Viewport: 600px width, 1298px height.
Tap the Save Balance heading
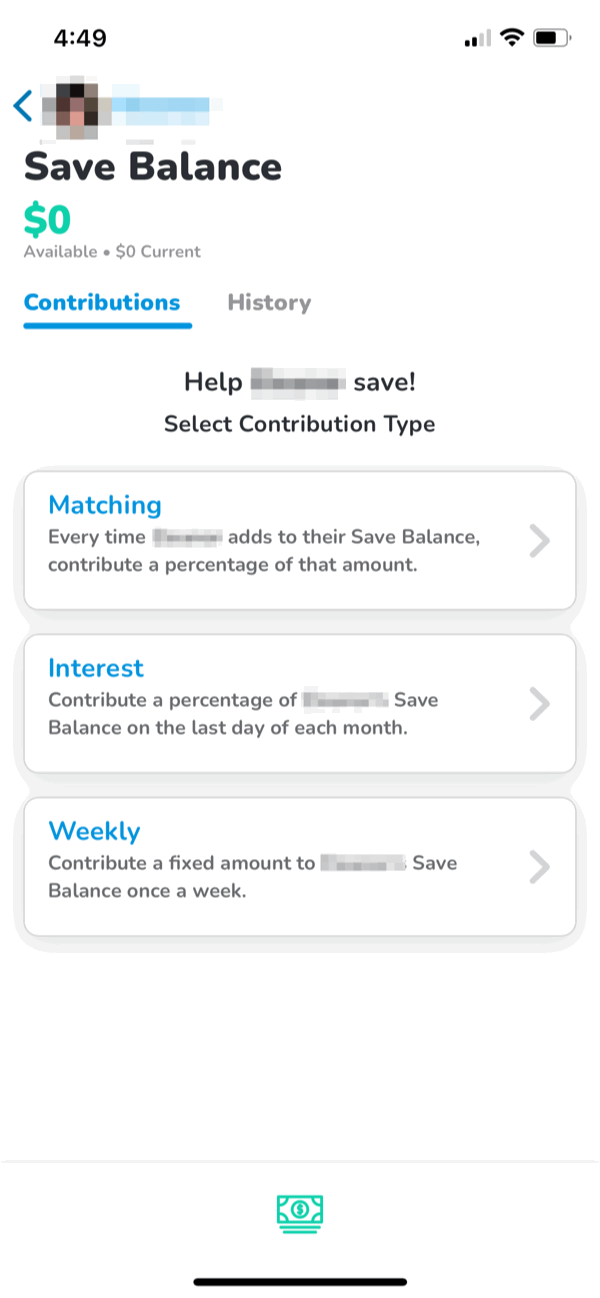(x=153, y=167)
